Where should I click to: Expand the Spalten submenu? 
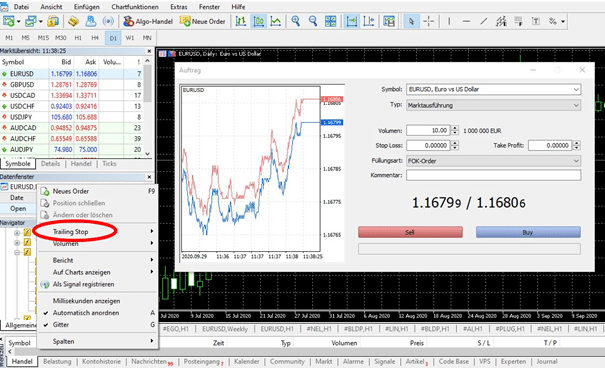click(98, 341)
